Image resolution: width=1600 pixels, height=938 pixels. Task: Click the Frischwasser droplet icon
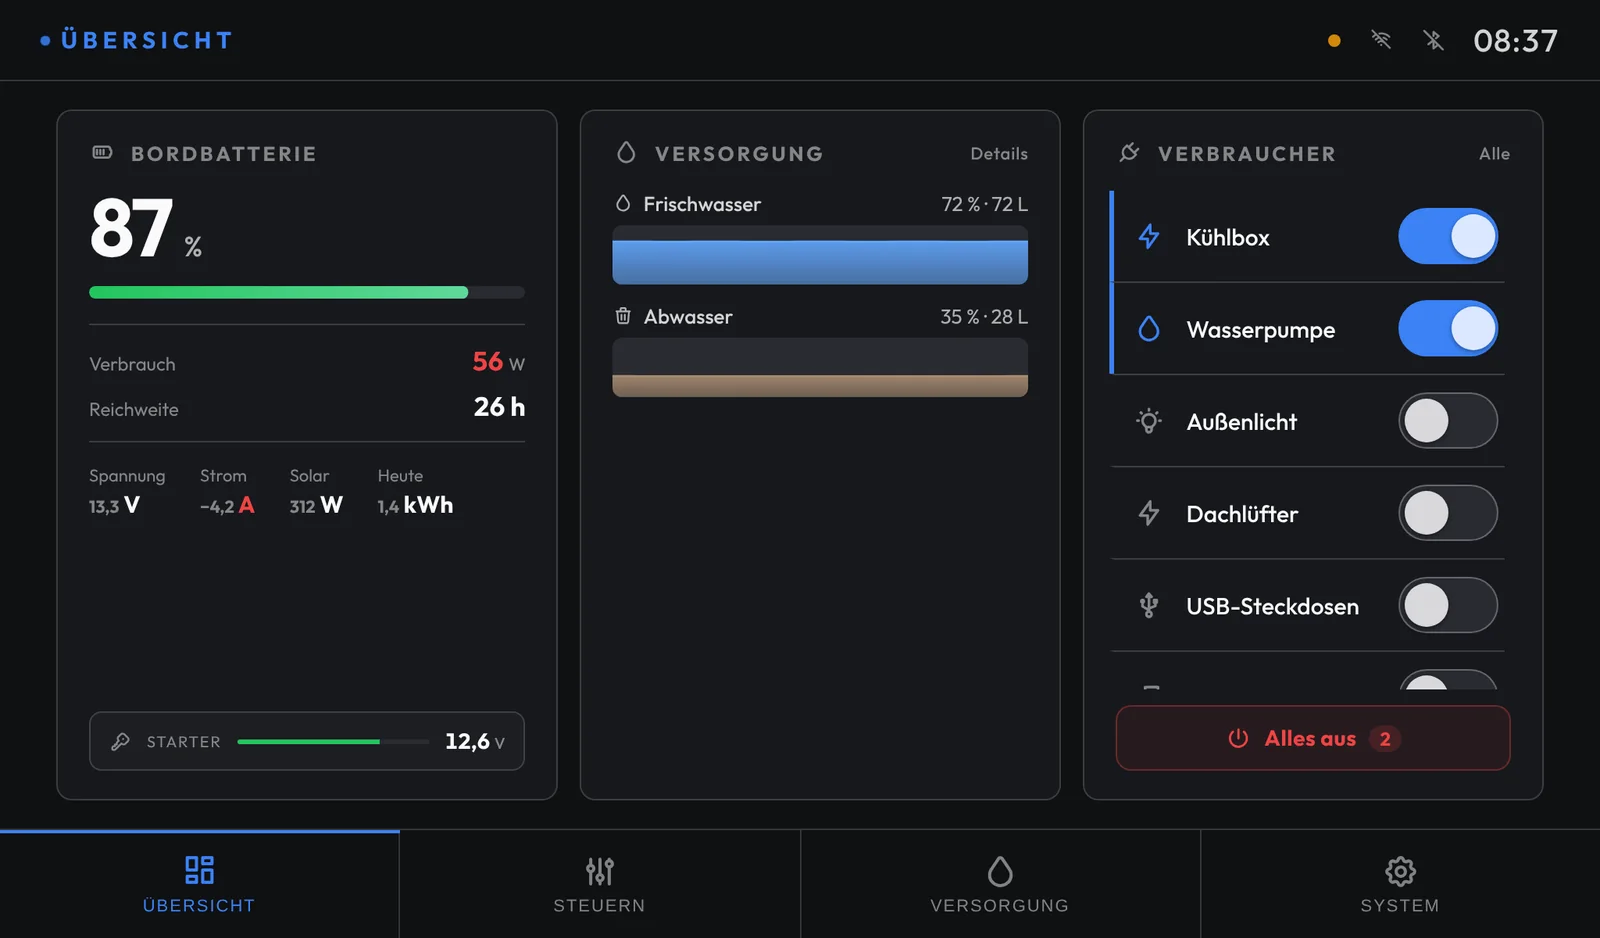click(x=623, y=204)
